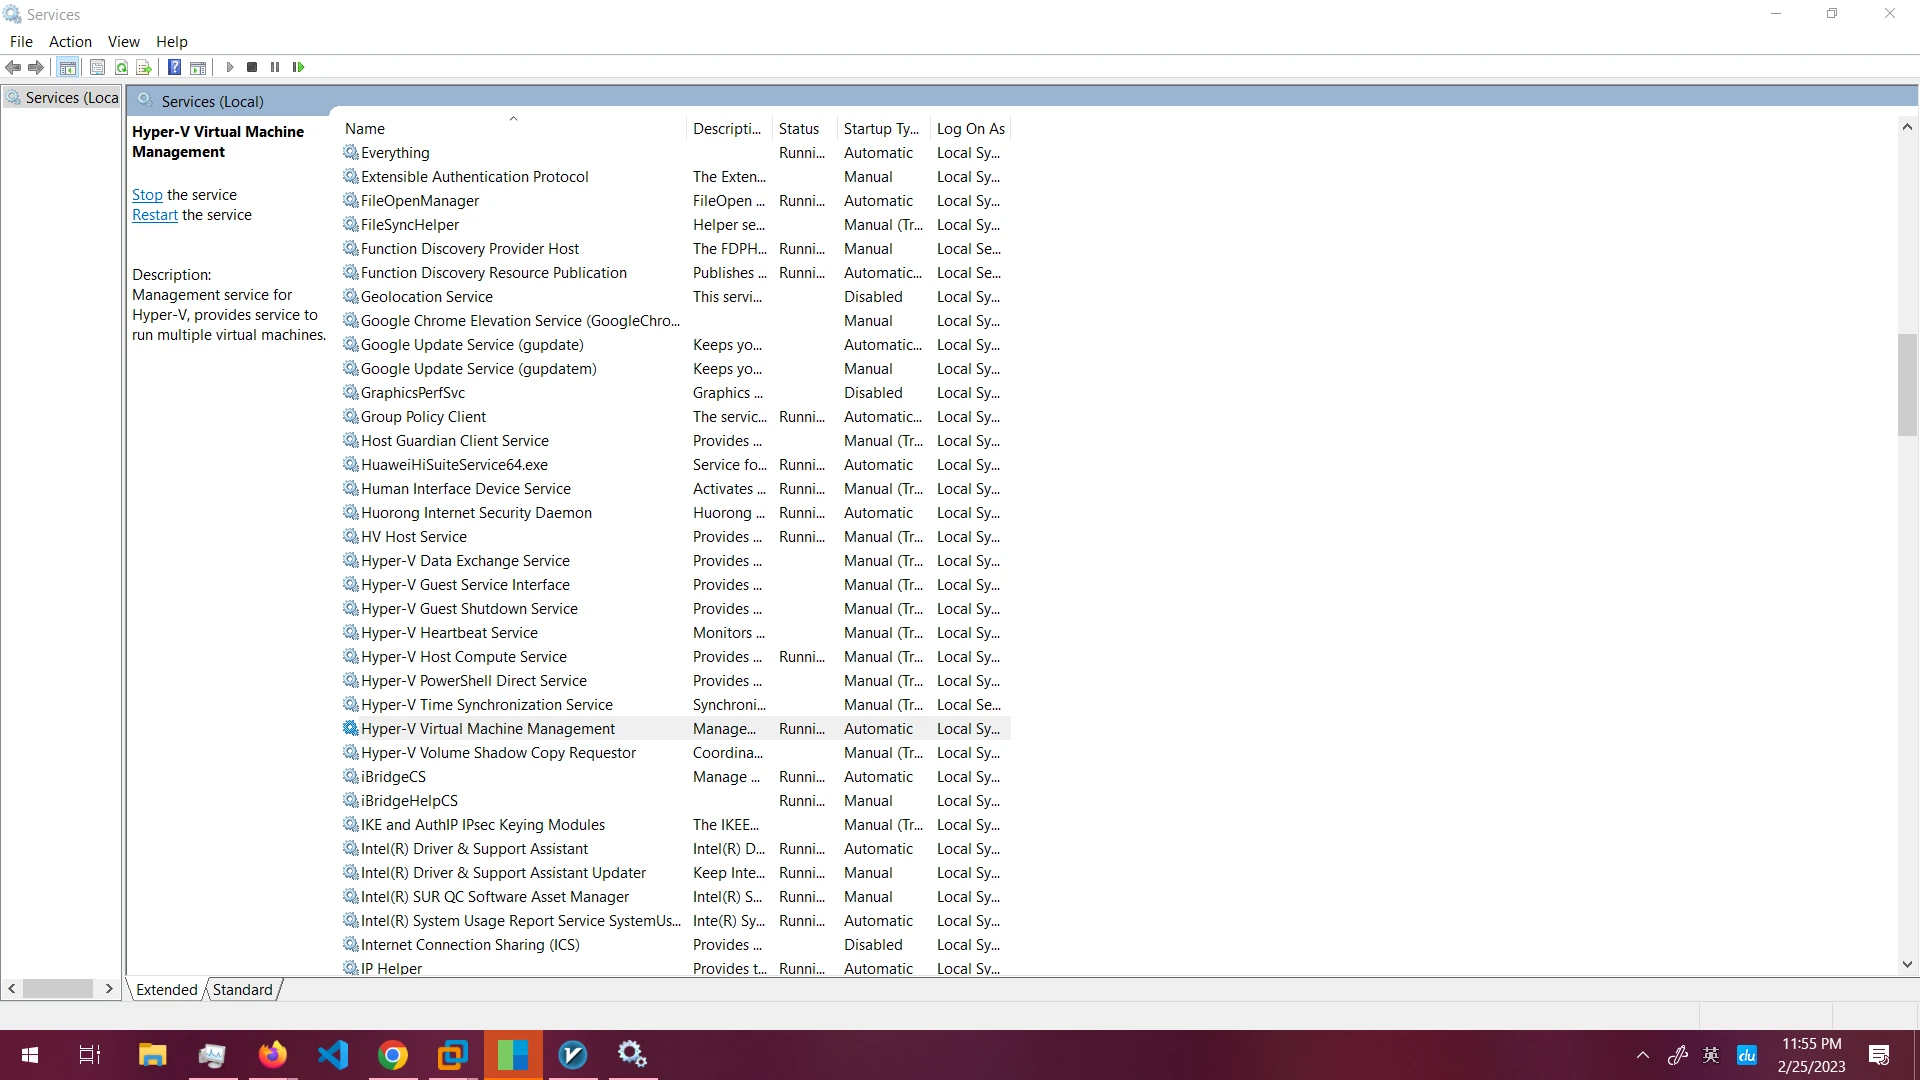Click the Restart Service toolbar icon
Screen dimensions: 1920x1080
pos(298,67)
